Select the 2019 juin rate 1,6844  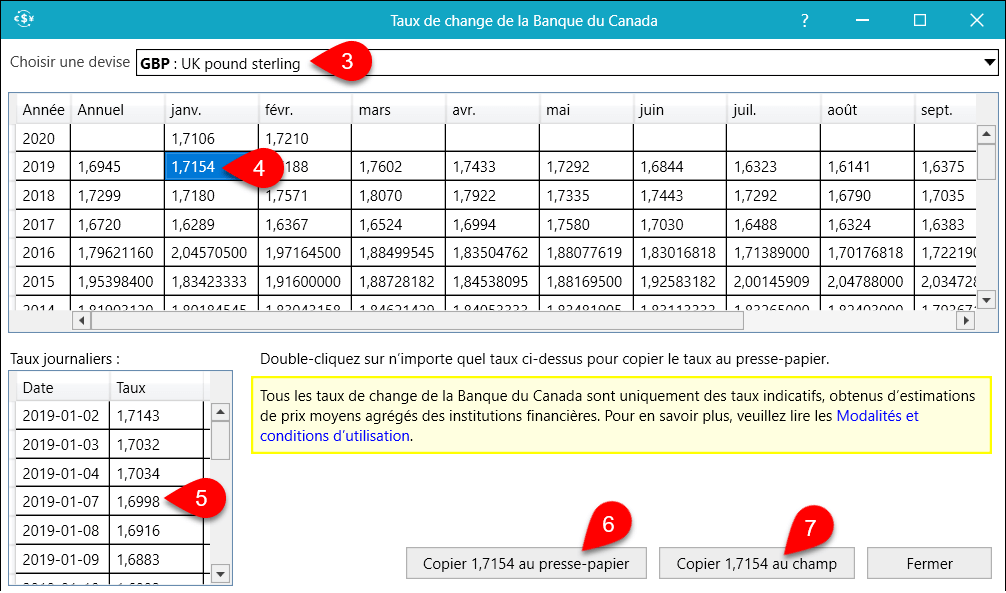pos(679,167)
